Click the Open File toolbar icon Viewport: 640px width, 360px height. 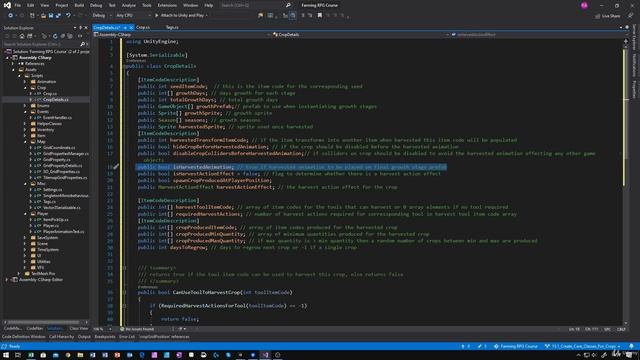[x=43, y=16]
